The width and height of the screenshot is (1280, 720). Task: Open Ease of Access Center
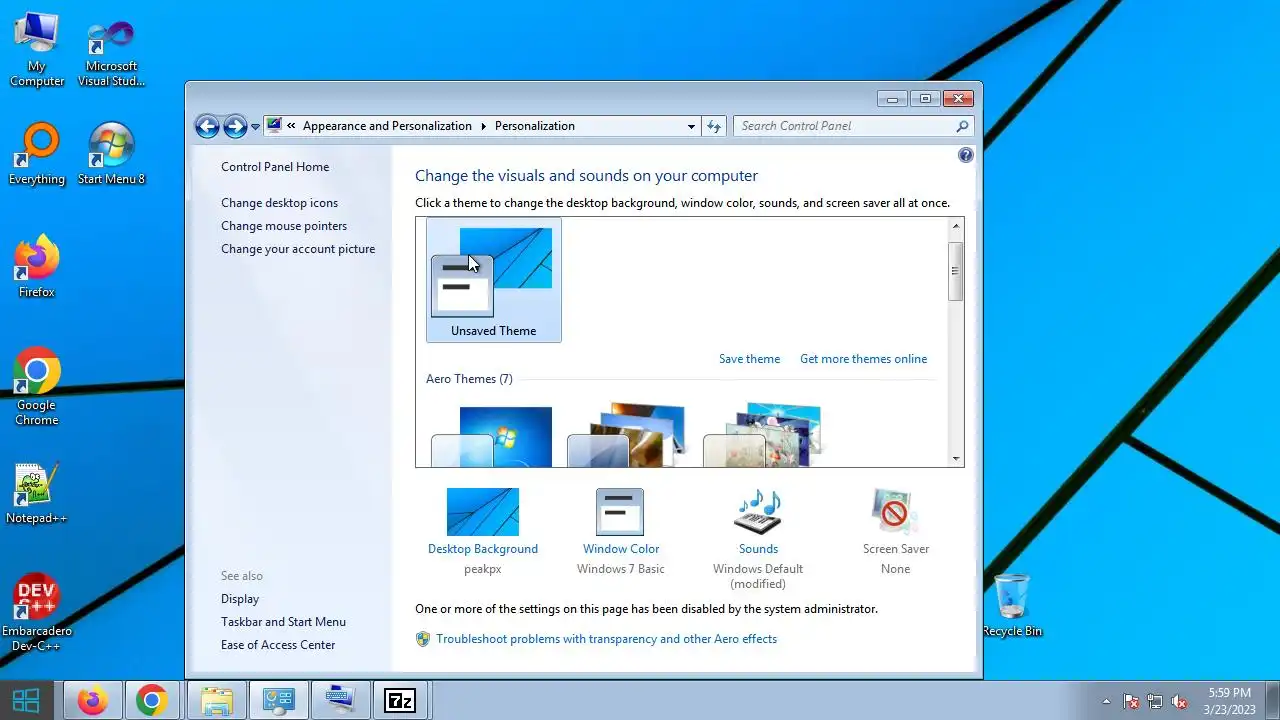pyautogui.click(x=278, y=645)
